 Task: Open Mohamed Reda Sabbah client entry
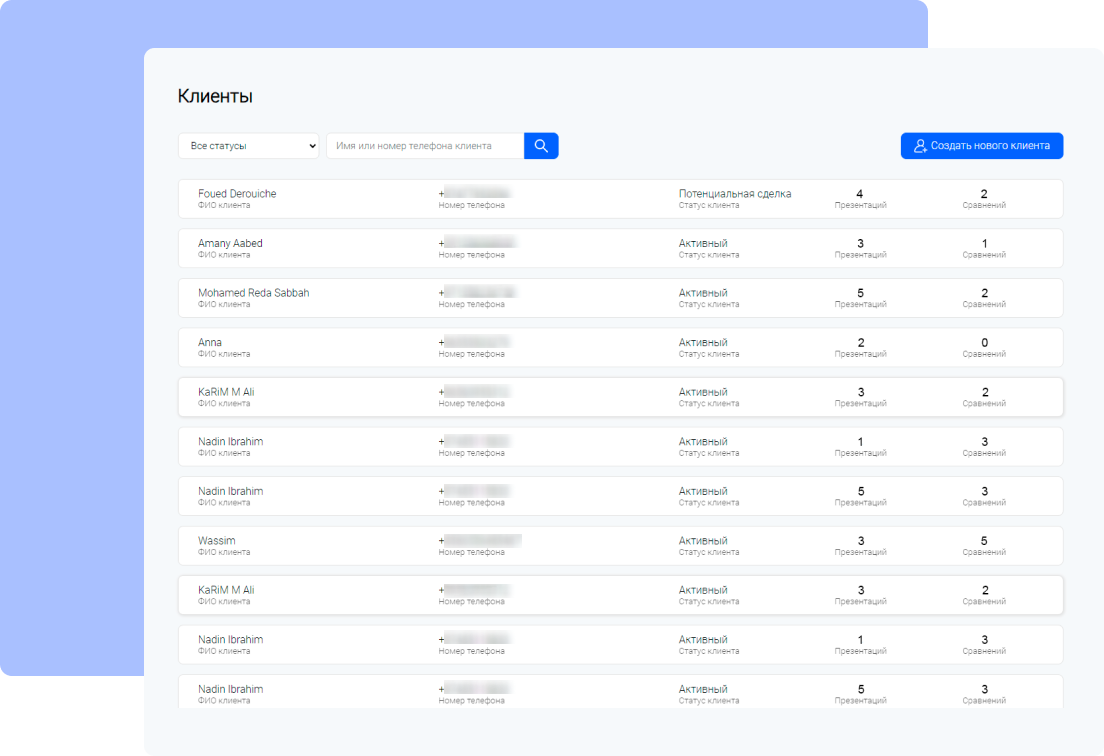tap(620, 298)
